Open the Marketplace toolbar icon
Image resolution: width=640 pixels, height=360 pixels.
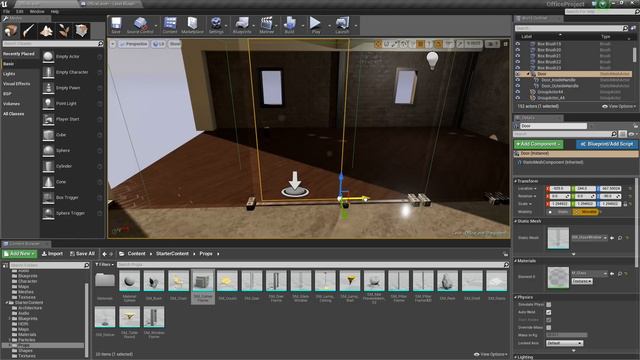[x=192, y=24]
